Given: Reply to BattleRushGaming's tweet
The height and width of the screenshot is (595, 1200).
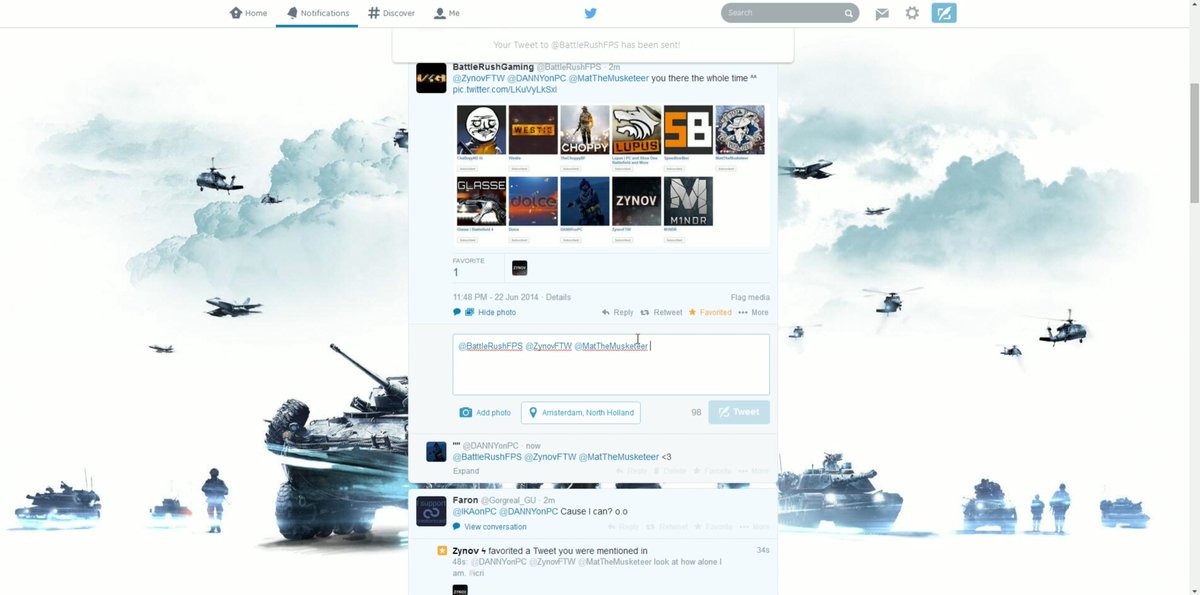Looking at the screenshot, I should [x=617, y=312].
